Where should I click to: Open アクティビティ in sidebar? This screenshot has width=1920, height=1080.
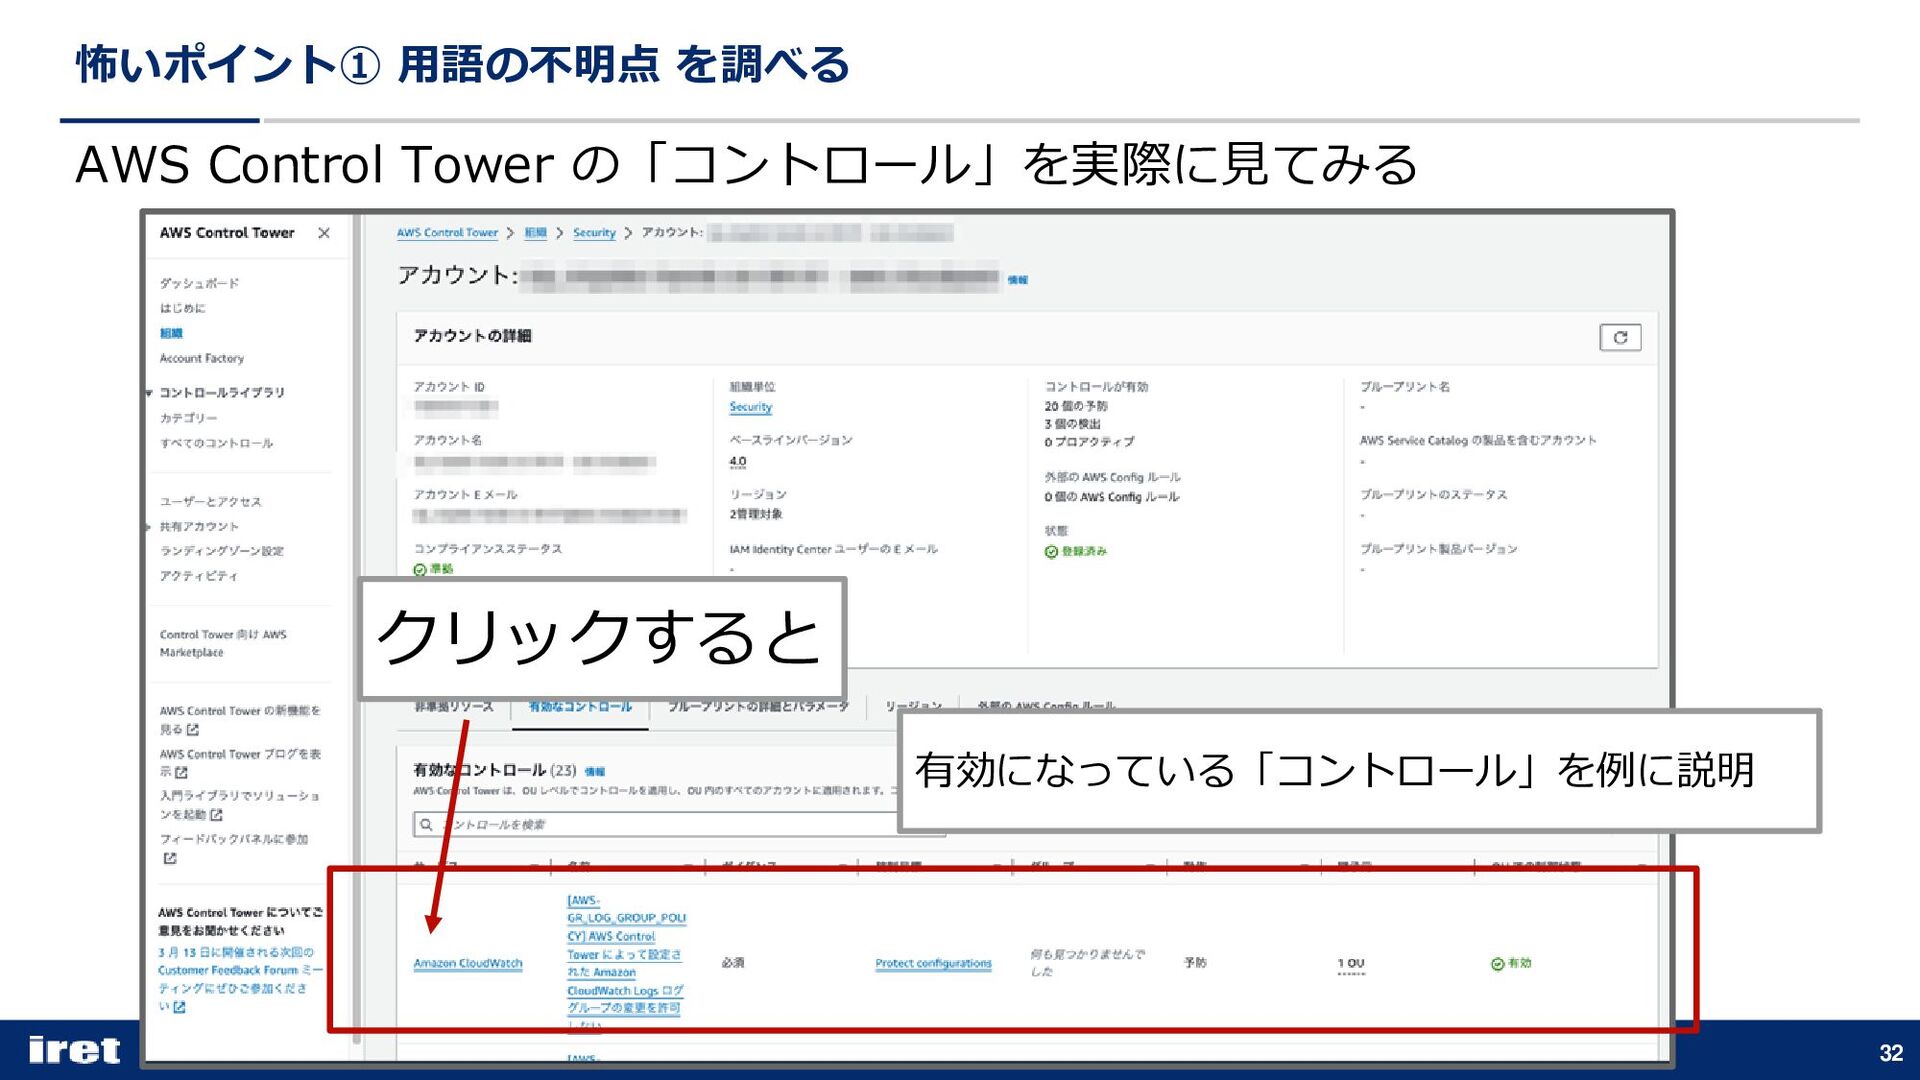pyautogui.click(x=198, y=576)
